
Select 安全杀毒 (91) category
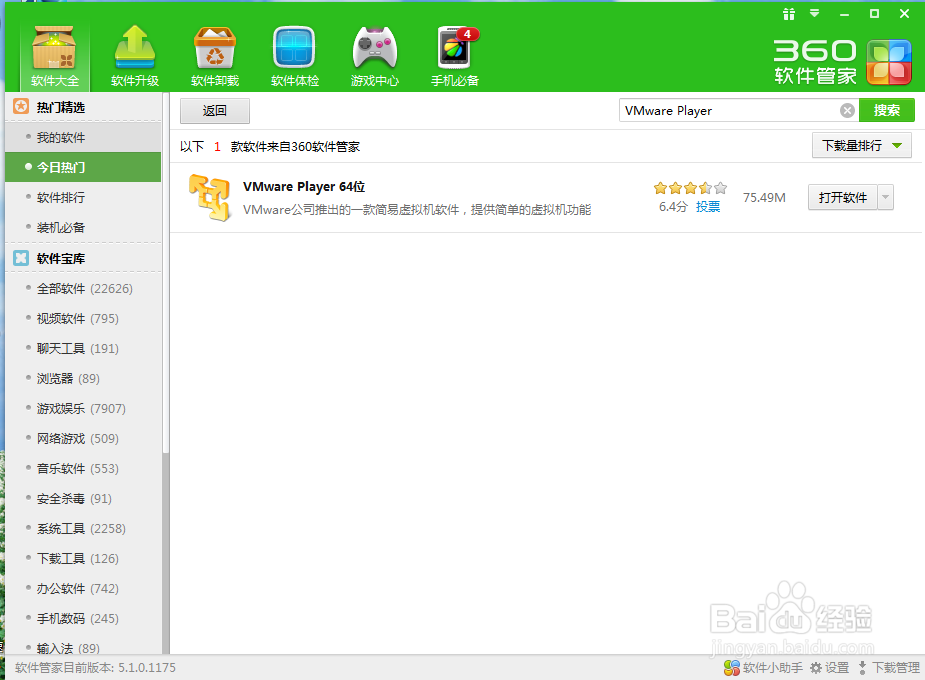83,499
